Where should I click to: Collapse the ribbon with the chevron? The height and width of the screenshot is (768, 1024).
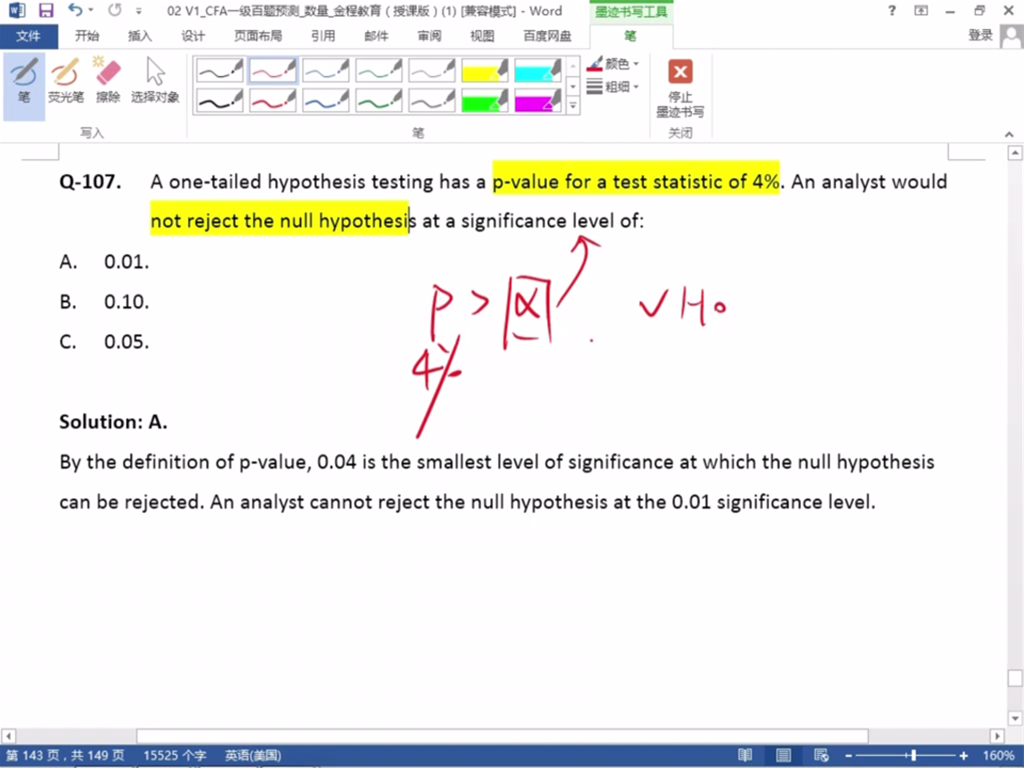tap(1009, 134)
